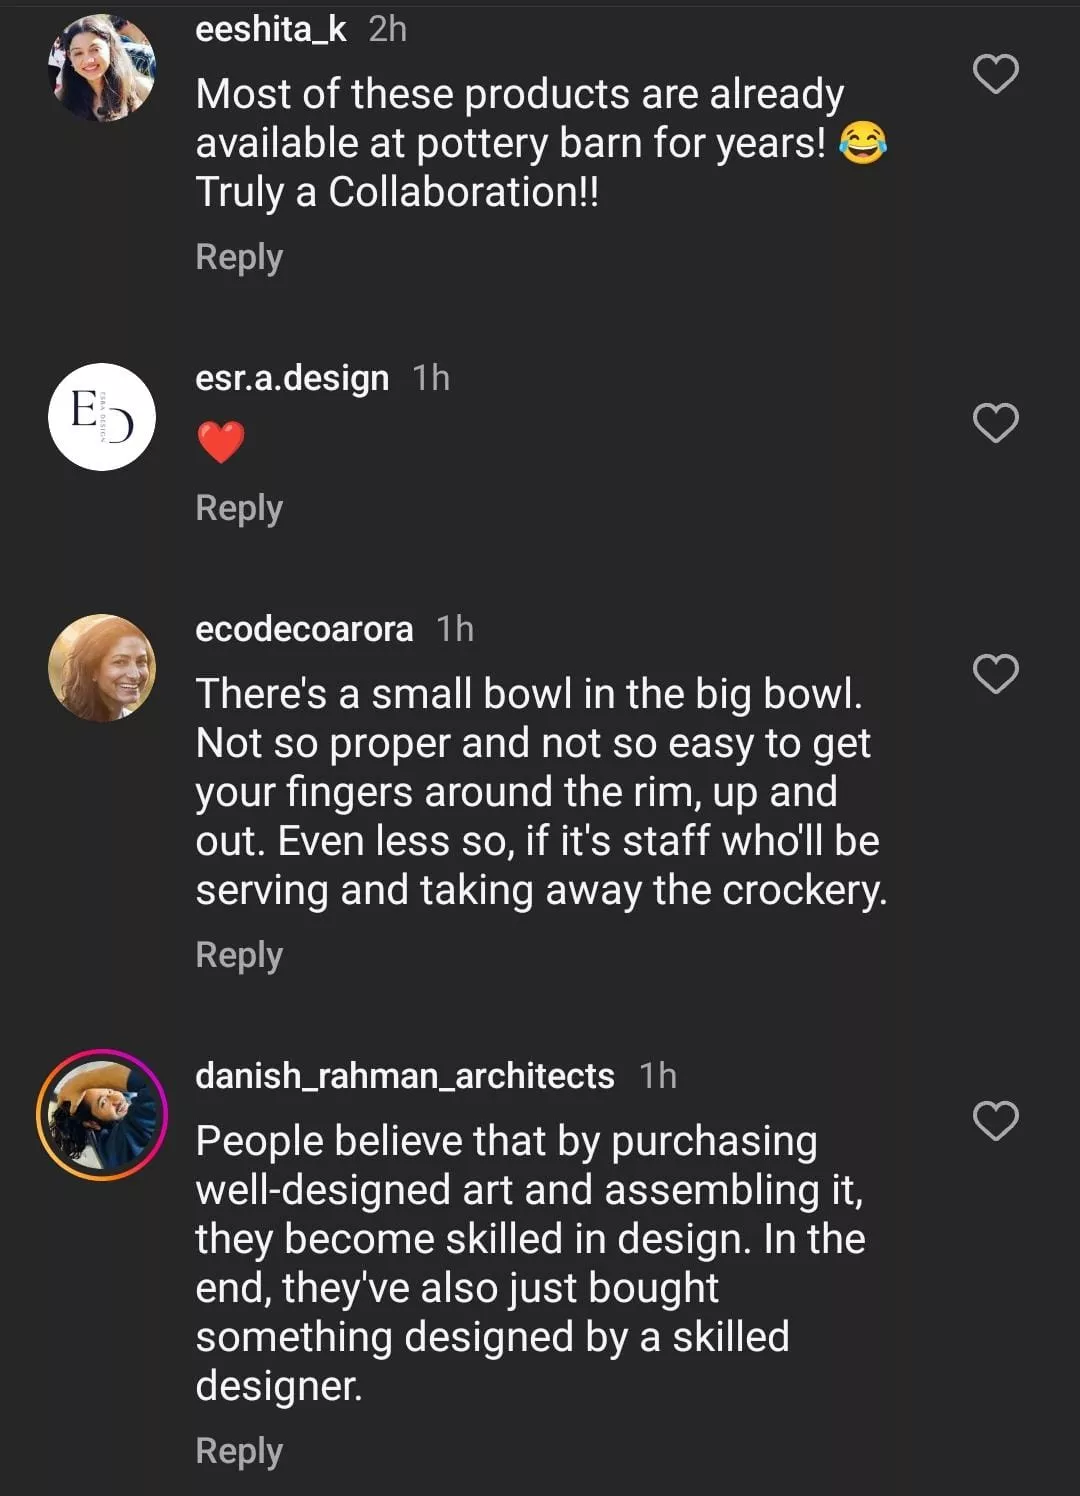Open esr.a.design's ED logo avatar
The width and height of the screenshot is (1080, 1496).
point(102,416)
